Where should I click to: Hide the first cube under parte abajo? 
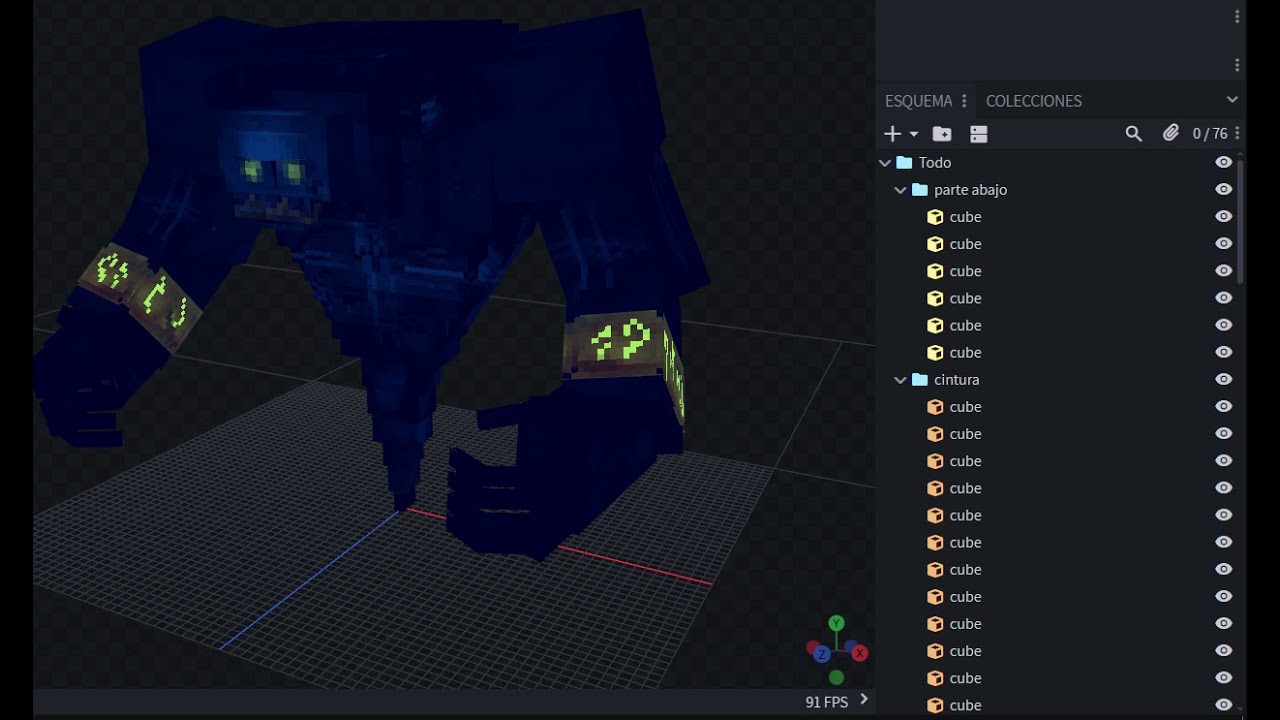1223,216
